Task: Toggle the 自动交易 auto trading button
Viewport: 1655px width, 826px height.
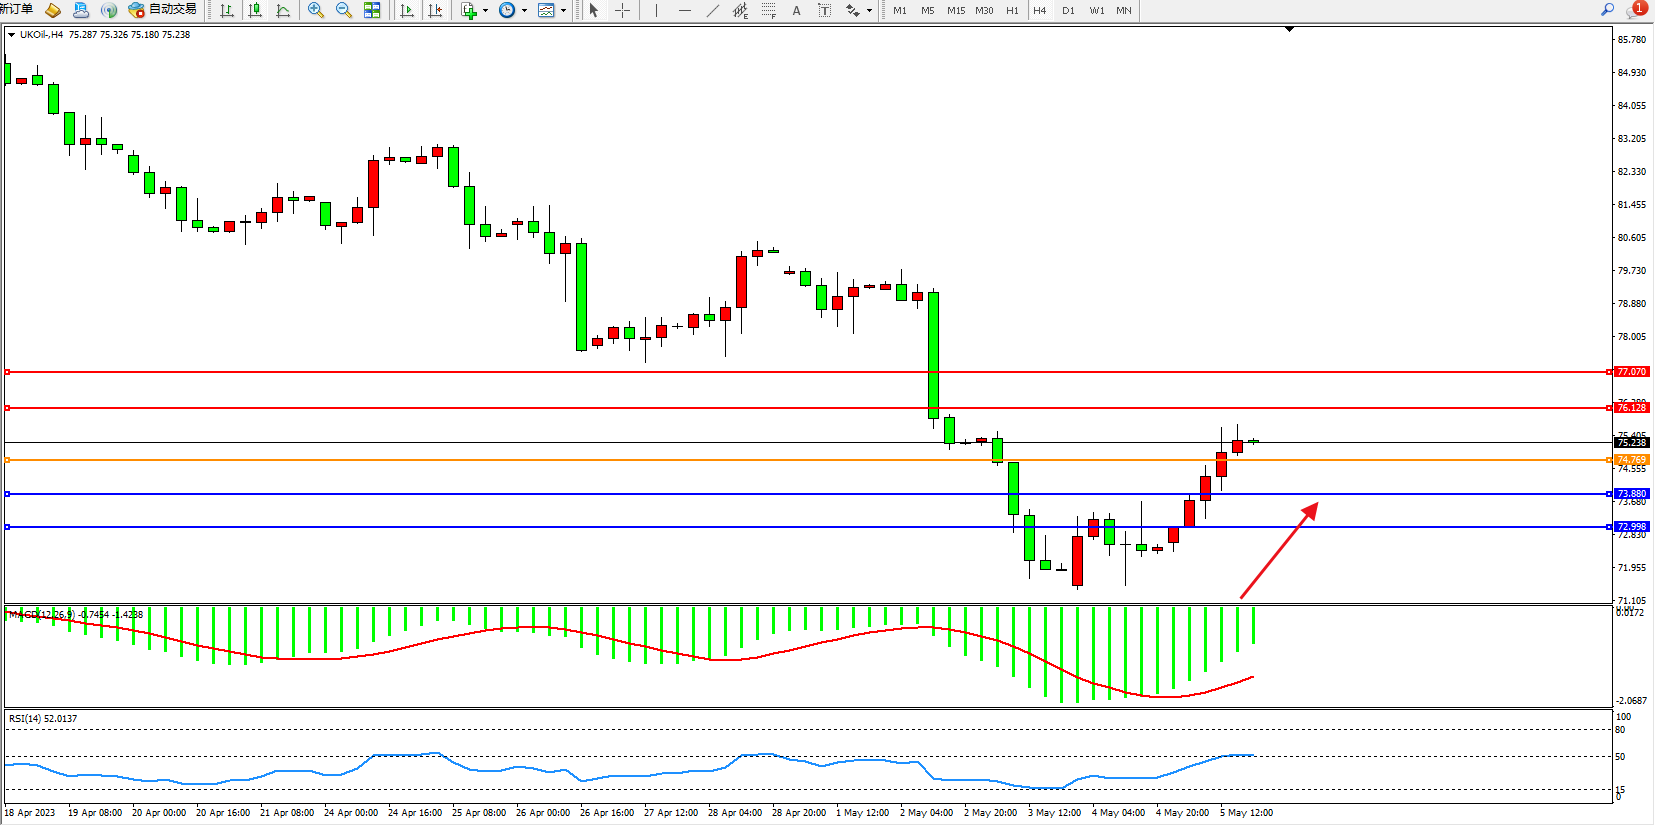Action: (x=162, y=10)
